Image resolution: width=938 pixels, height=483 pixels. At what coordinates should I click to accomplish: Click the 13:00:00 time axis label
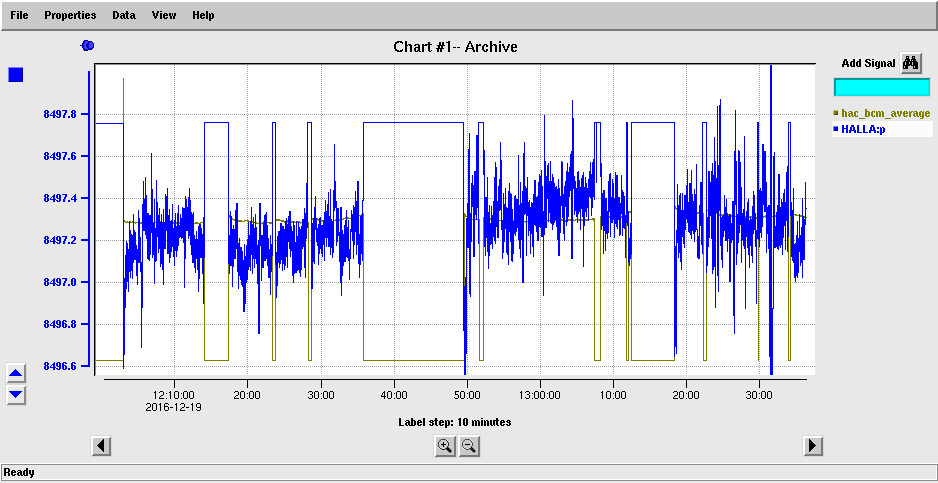[x=540, y=396]
